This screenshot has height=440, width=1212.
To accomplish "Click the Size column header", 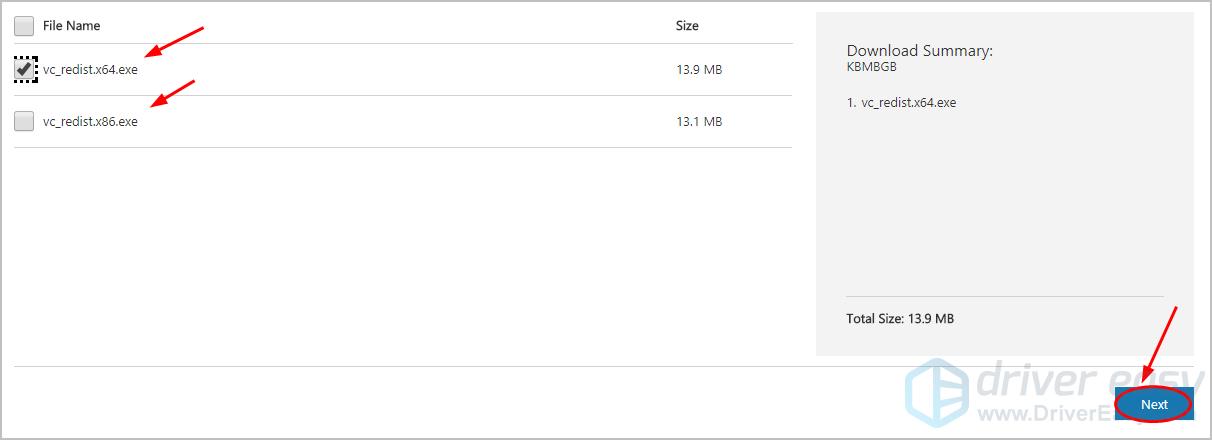I will (687, 26).
